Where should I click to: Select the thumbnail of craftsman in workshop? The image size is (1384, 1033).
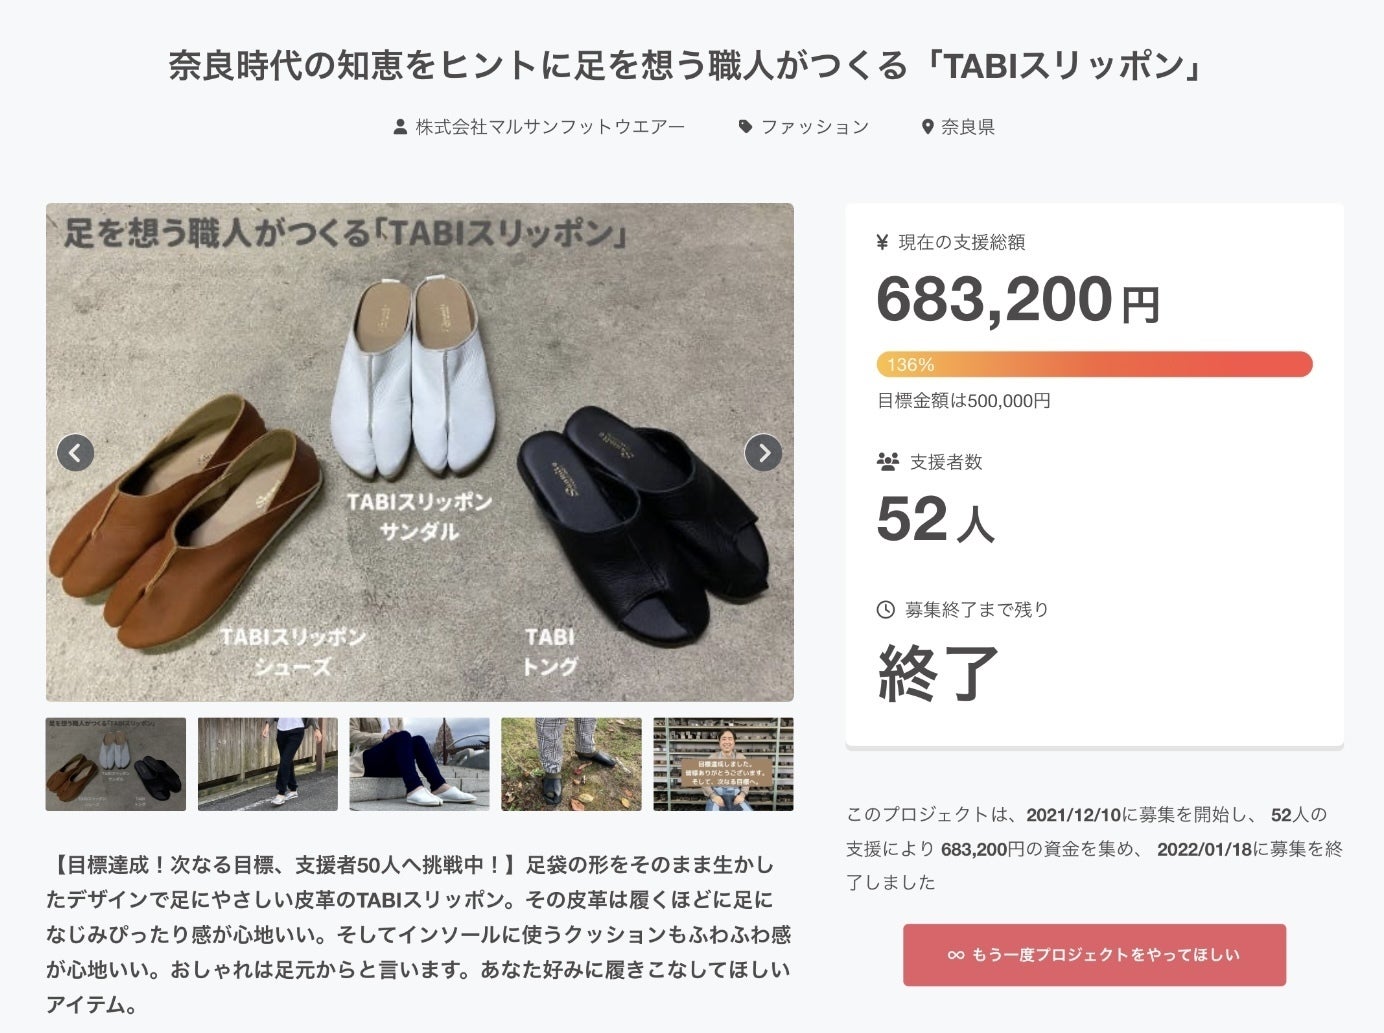pyautogui.click(x=723, y=764)
